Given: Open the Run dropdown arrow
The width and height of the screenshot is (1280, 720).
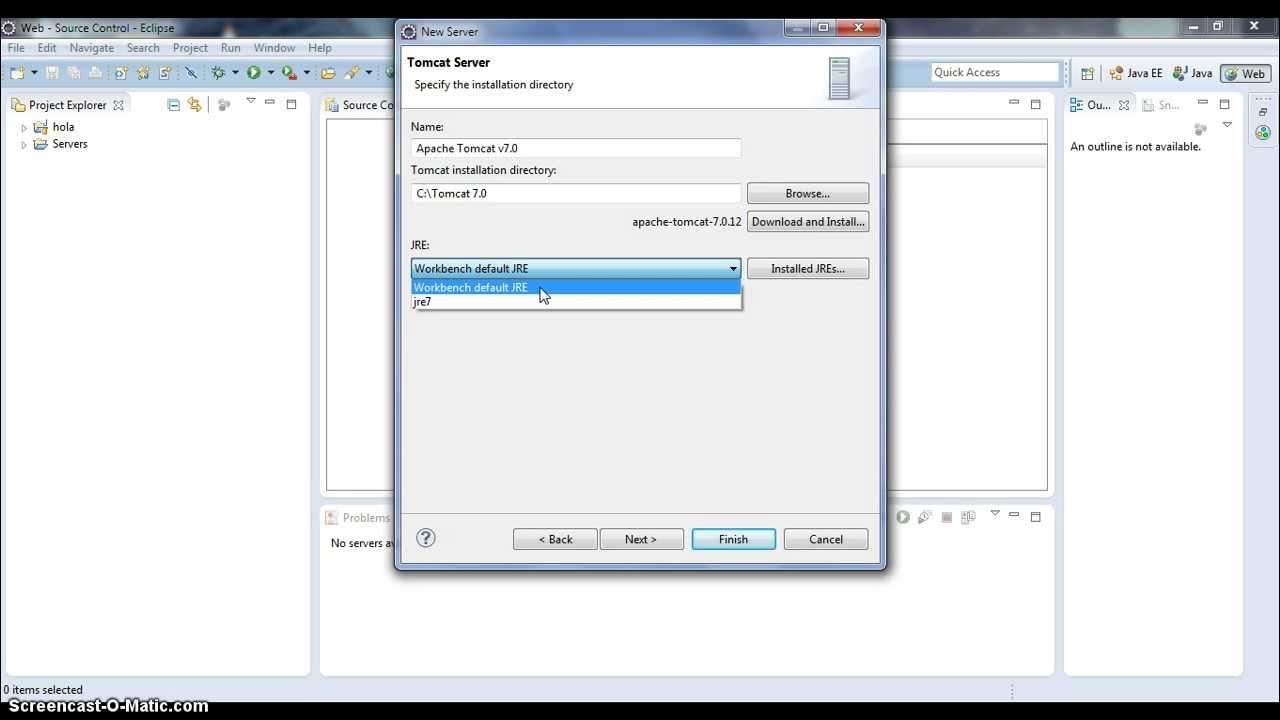Looking at the screenshot, I should pos(271,73).
